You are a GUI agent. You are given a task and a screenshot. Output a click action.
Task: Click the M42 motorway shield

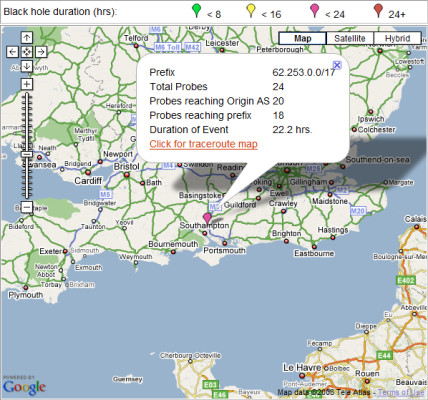pyautogui.click(x=192, y=47)
